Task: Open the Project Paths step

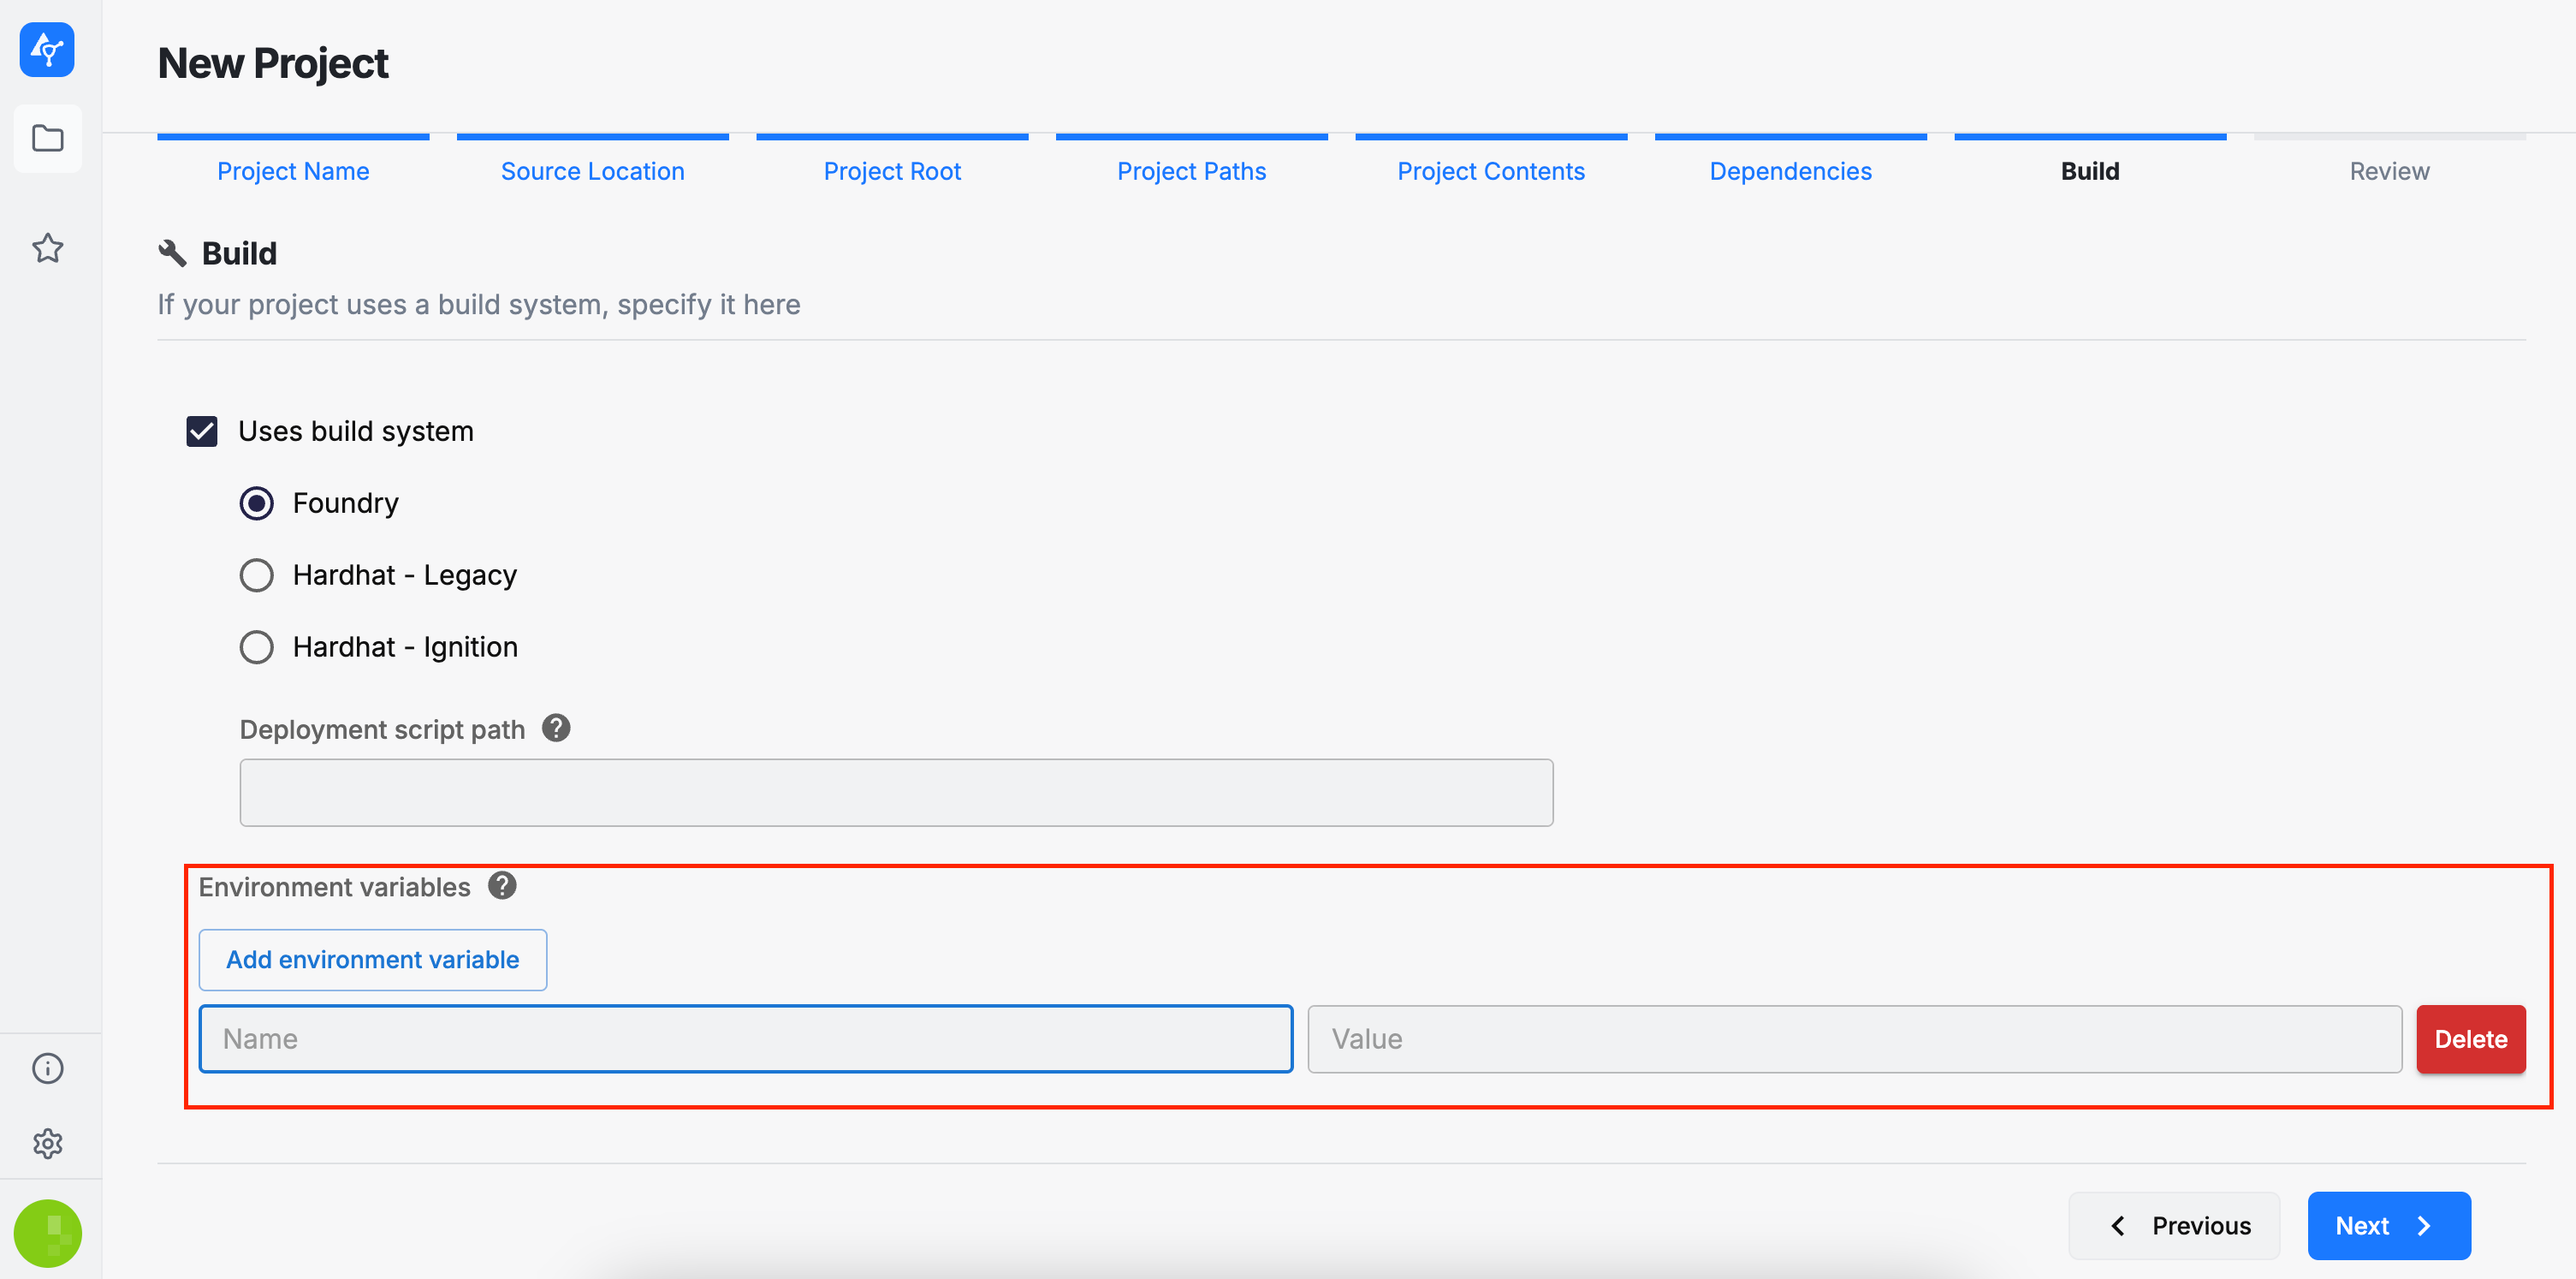Action: [x=1191, y=171]
